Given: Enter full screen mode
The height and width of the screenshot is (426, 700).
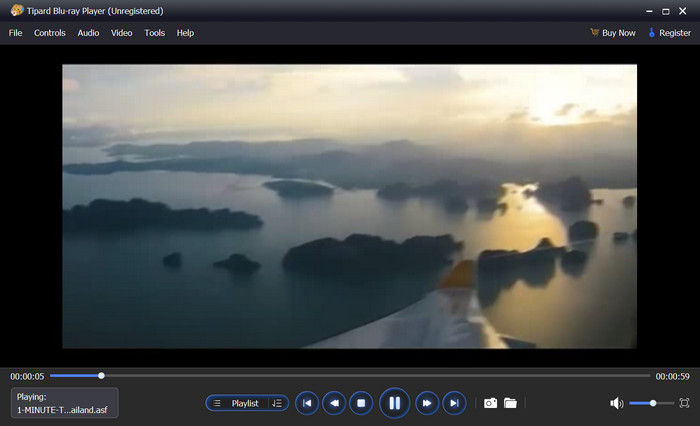Looking at the screenshot, I should tap(684, 403).
